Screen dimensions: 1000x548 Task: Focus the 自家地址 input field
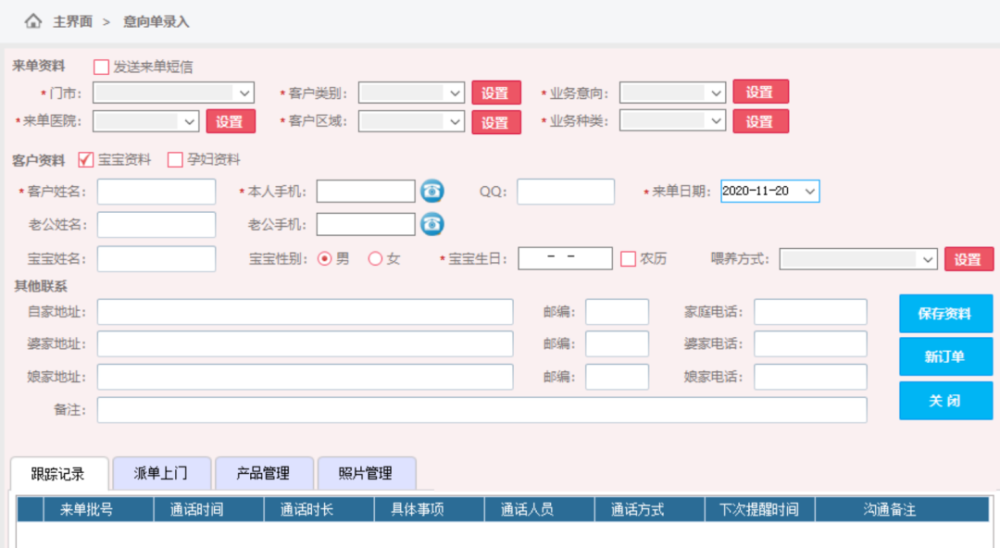point(305,312)
